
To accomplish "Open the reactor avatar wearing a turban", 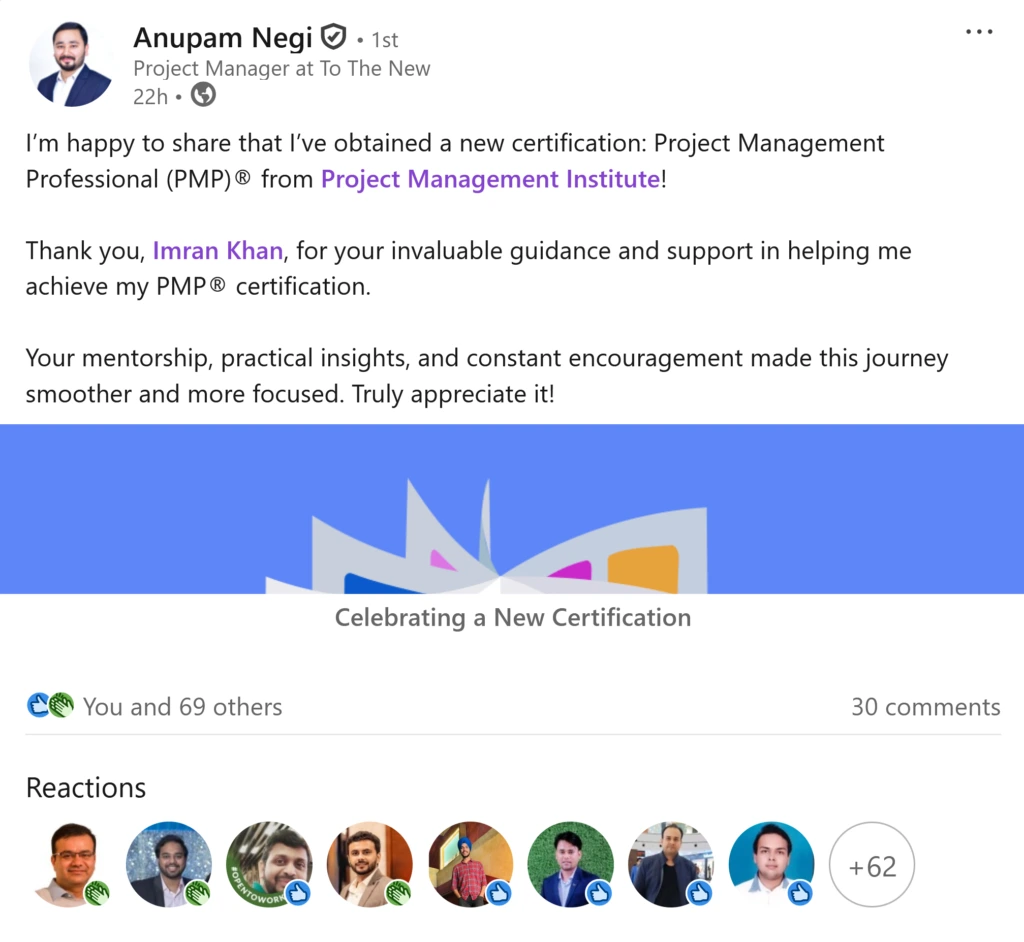I will [x=470, y=864].
